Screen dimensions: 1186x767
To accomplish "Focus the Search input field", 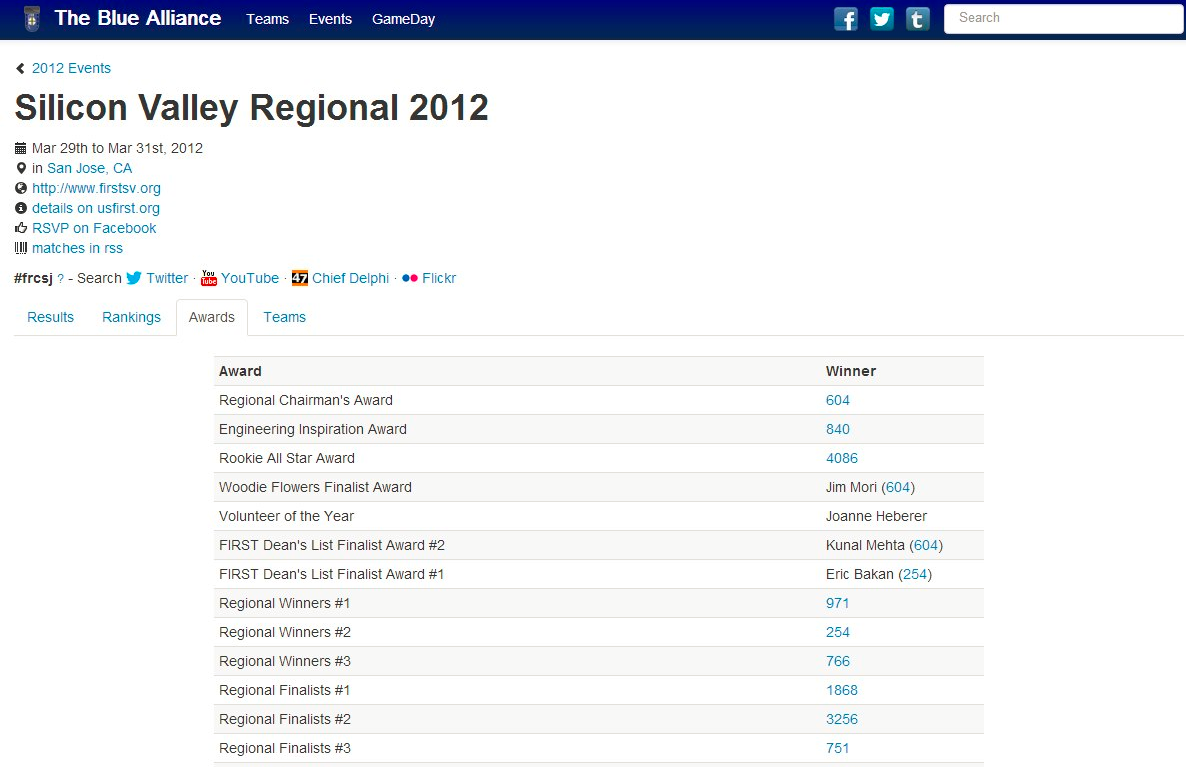I will (1063, 18).
